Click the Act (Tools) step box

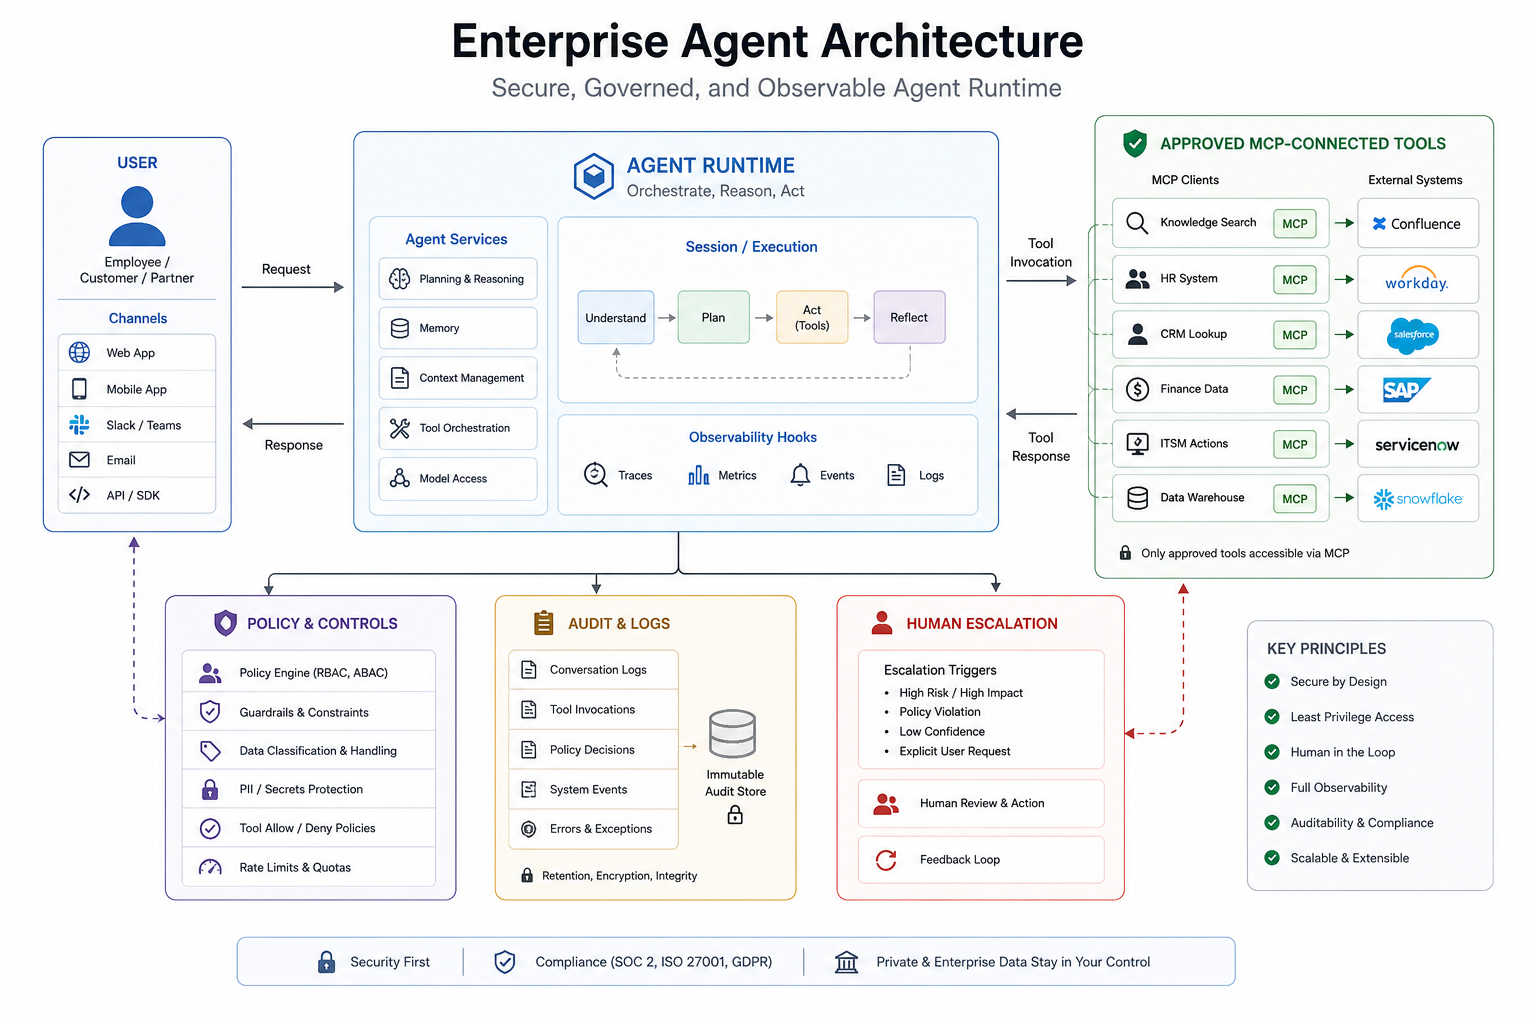coord(812,317)
